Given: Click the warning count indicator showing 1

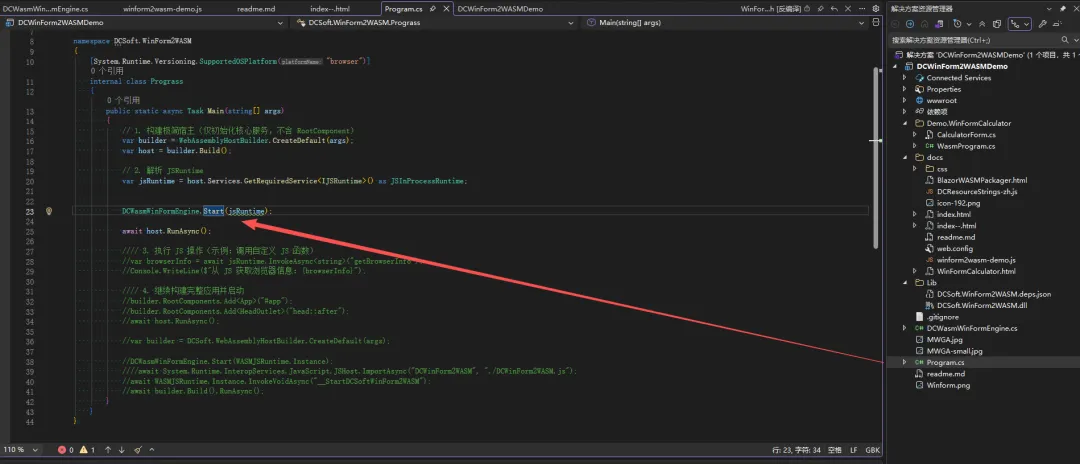Looking at the screenshot, I should [87, 450].
